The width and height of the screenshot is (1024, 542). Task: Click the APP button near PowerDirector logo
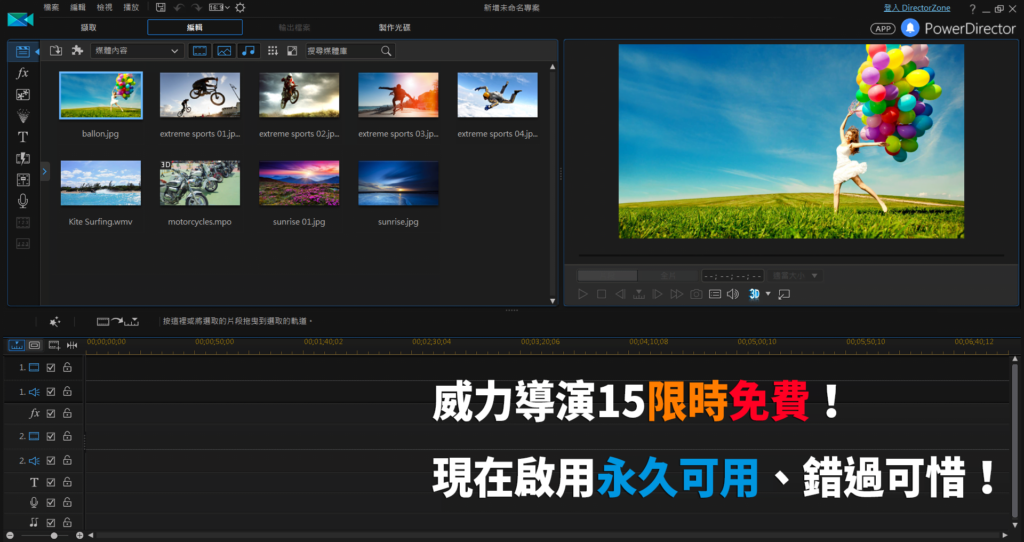click(883, 29)
